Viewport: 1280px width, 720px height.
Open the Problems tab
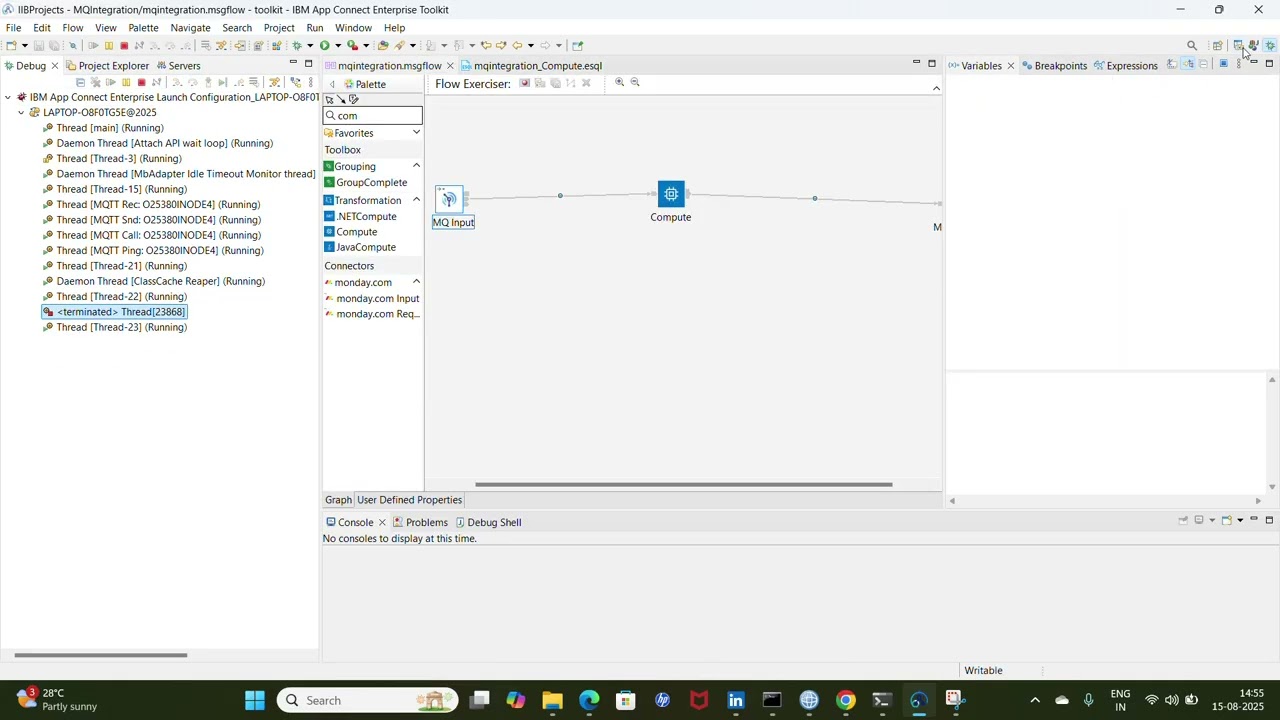point(420,522)
